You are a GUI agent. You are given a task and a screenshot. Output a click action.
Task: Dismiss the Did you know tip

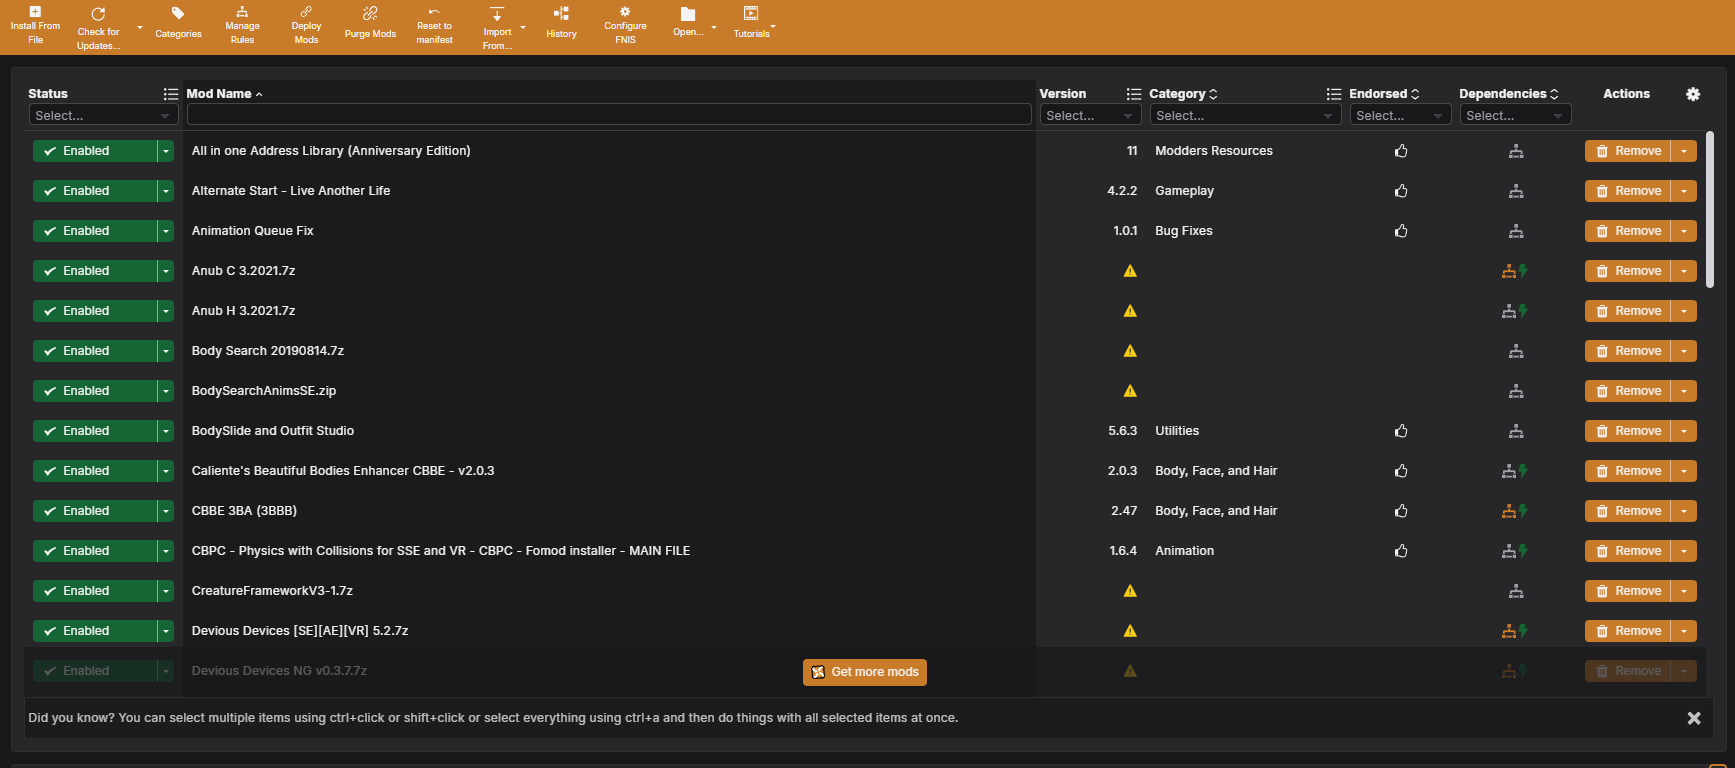1694,718
